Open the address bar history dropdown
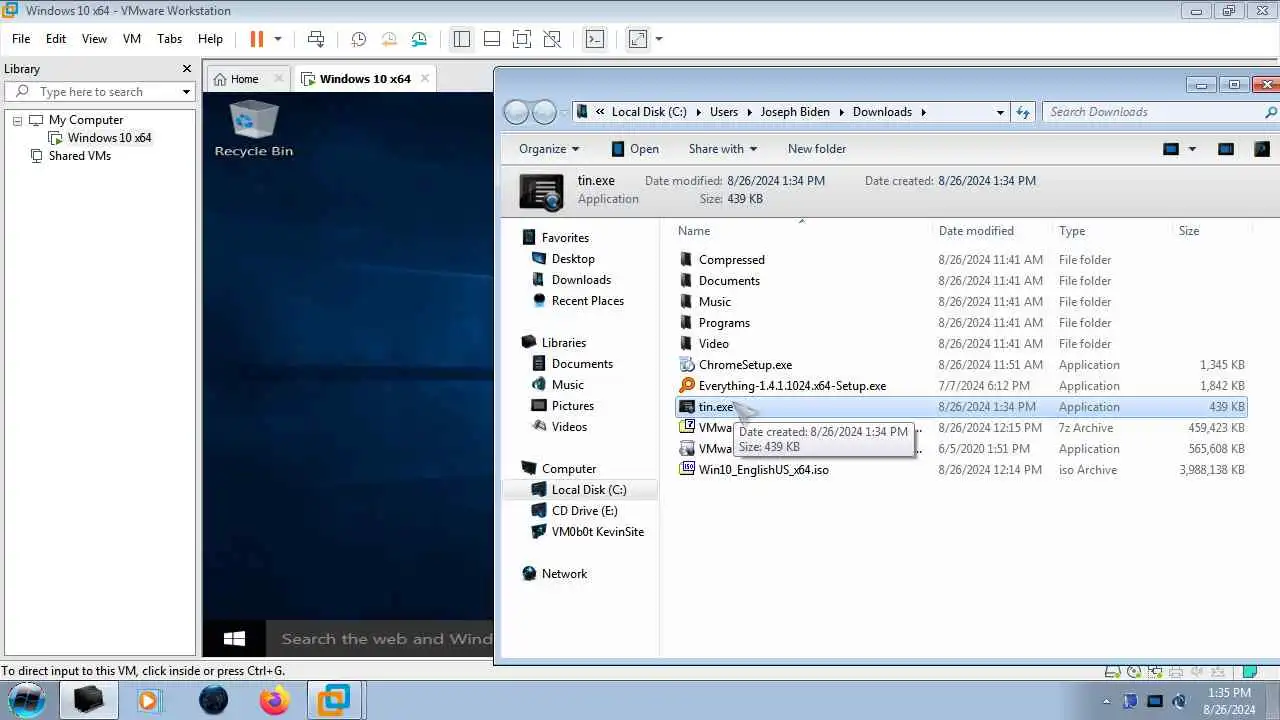This screenshot has height=720, width=1280. [1000, 112]
